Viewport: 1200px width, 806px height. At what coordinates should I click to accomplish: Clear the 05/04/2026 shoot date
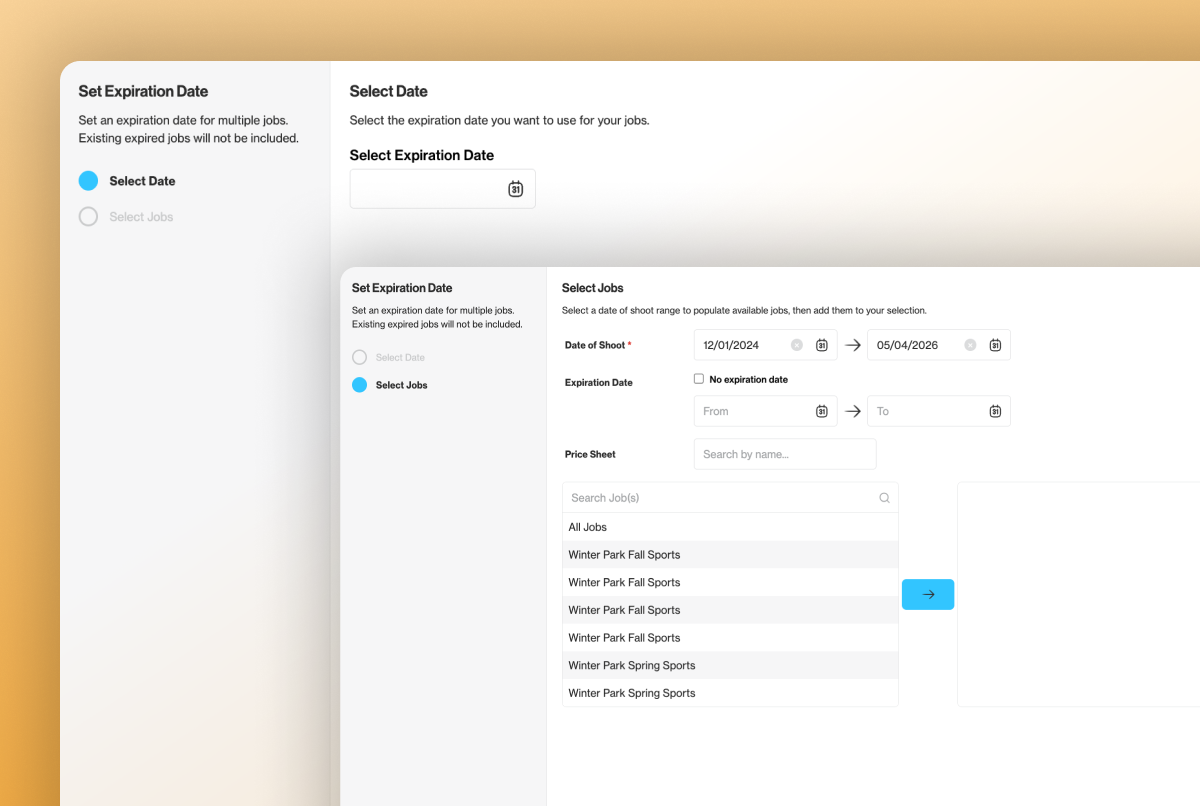tap(970, 345)
